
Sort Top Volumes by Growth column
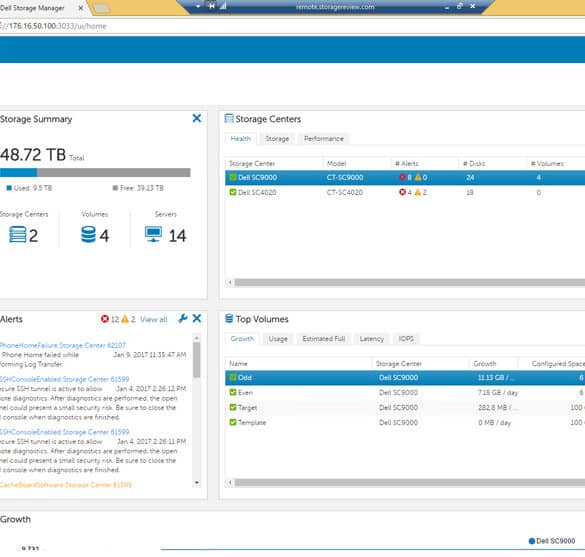485,363
